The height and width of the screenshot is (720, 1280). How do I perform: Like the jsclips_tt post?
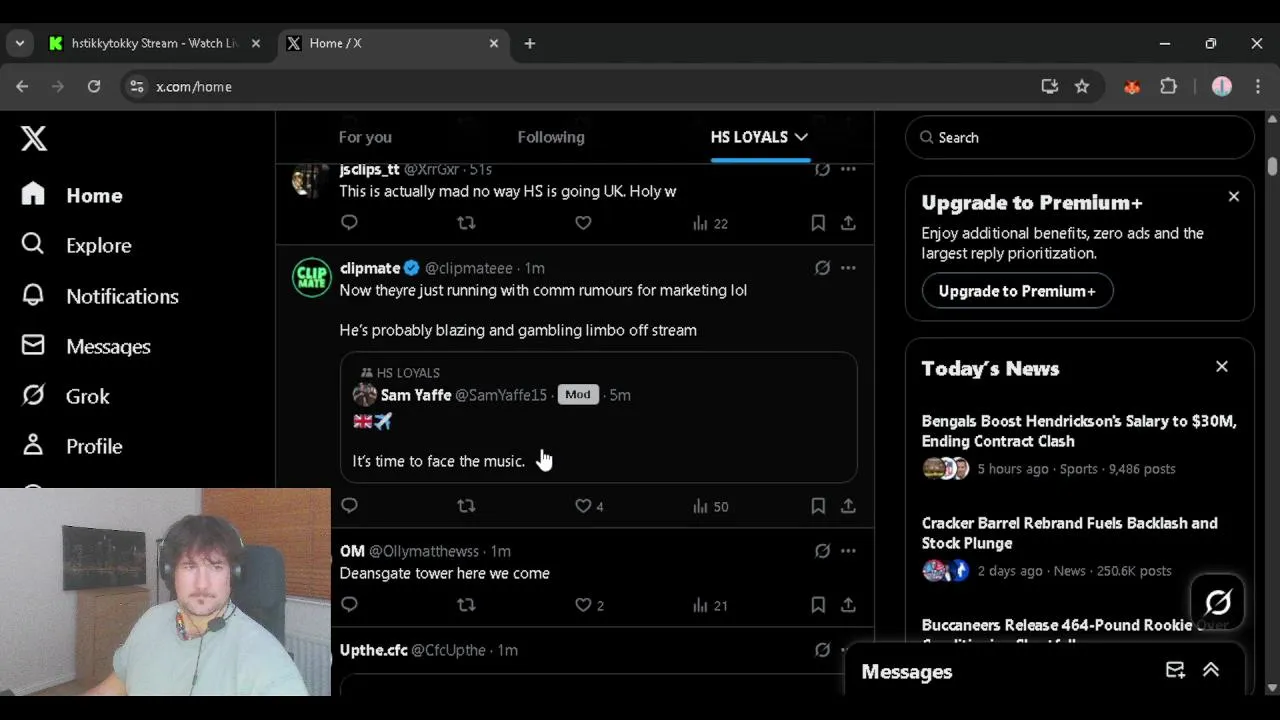coord(583,223)
